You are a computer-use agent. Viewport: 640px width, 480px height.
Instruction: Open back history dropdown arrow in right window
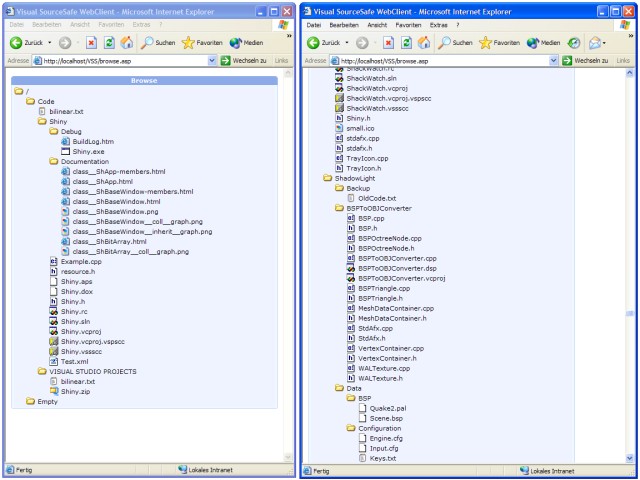[347, 42]
